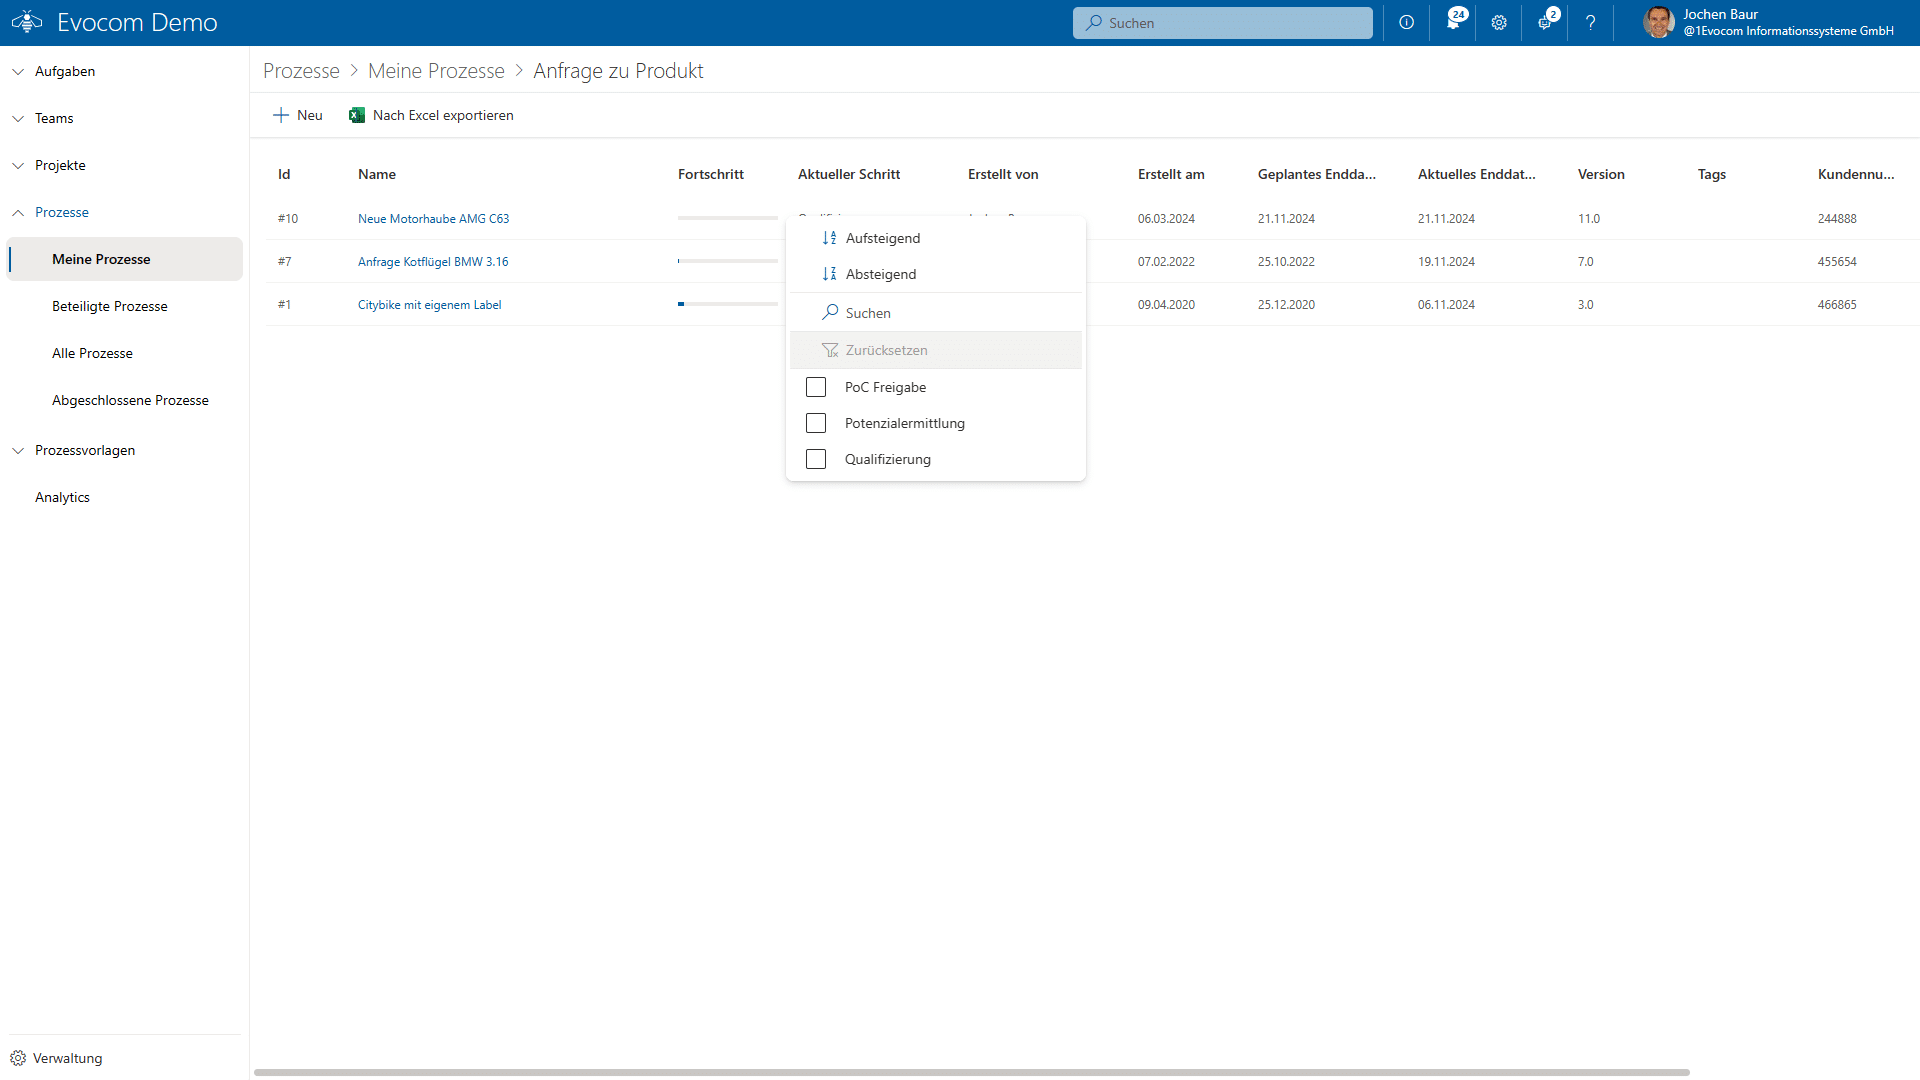Check the Potenzialermittlung checkbox

pyautogui.click(x=816, y=423)
